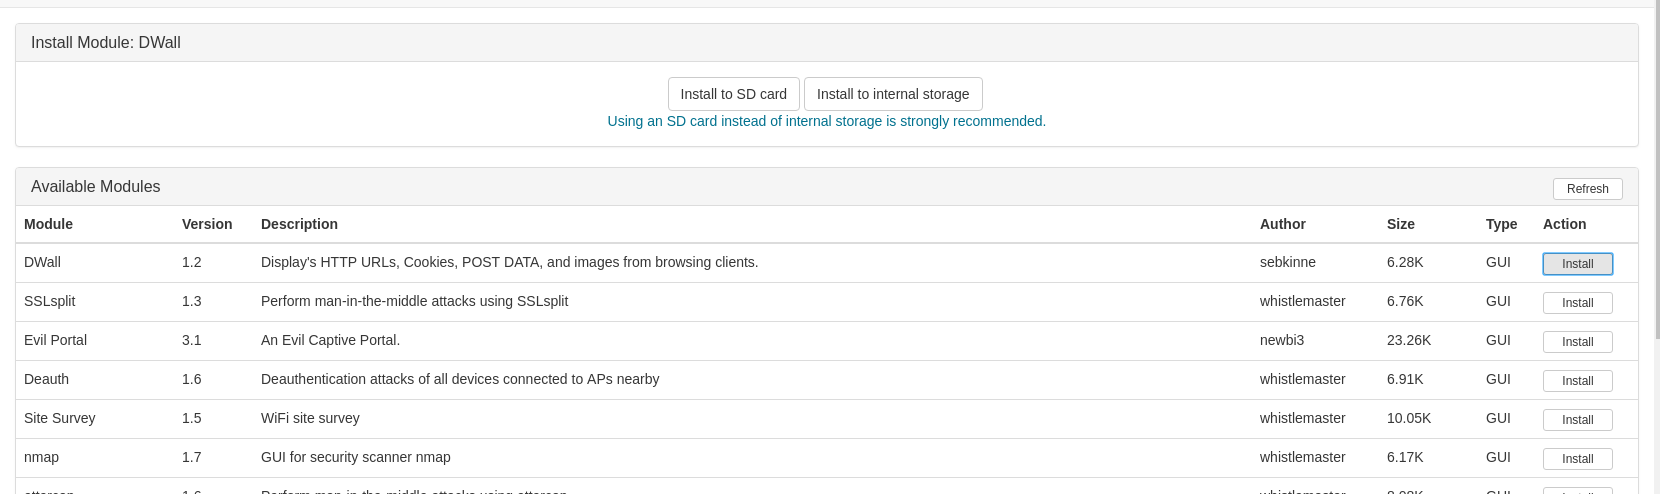The width and height of the screenshot is (1660, 494).
Task: Click Install to SD card button
Action: pyautogui.click(x=733, y=94)
